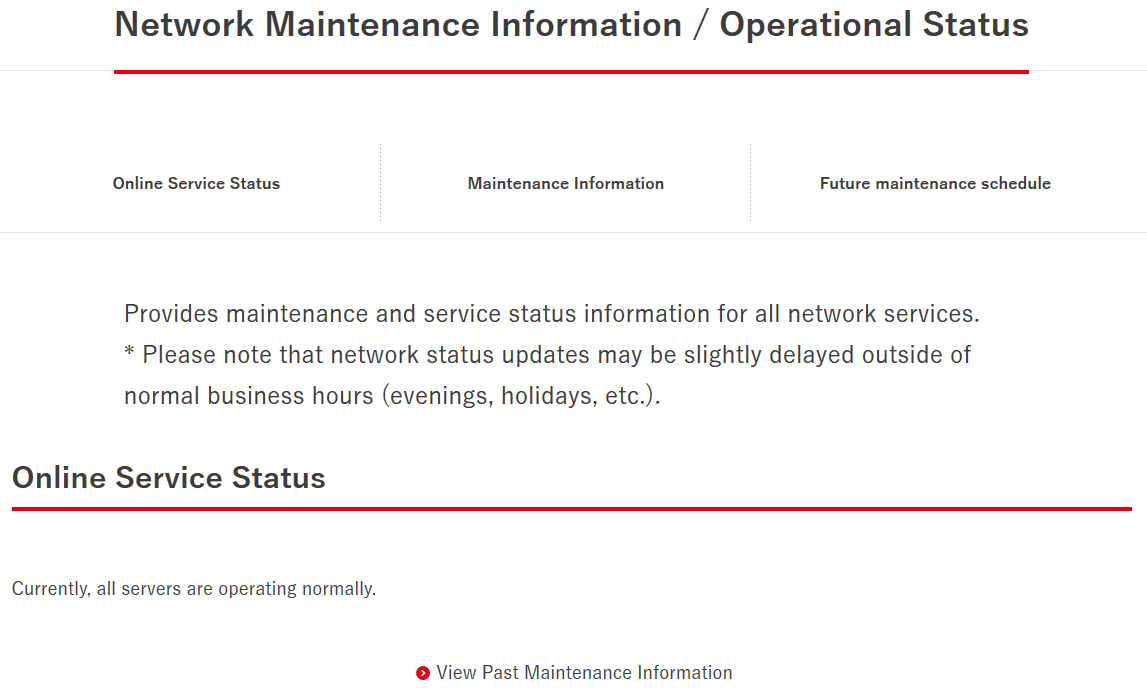Click "Operational Status" words in page title
This screenshot has width=1147, height=688.
(874, 25)
